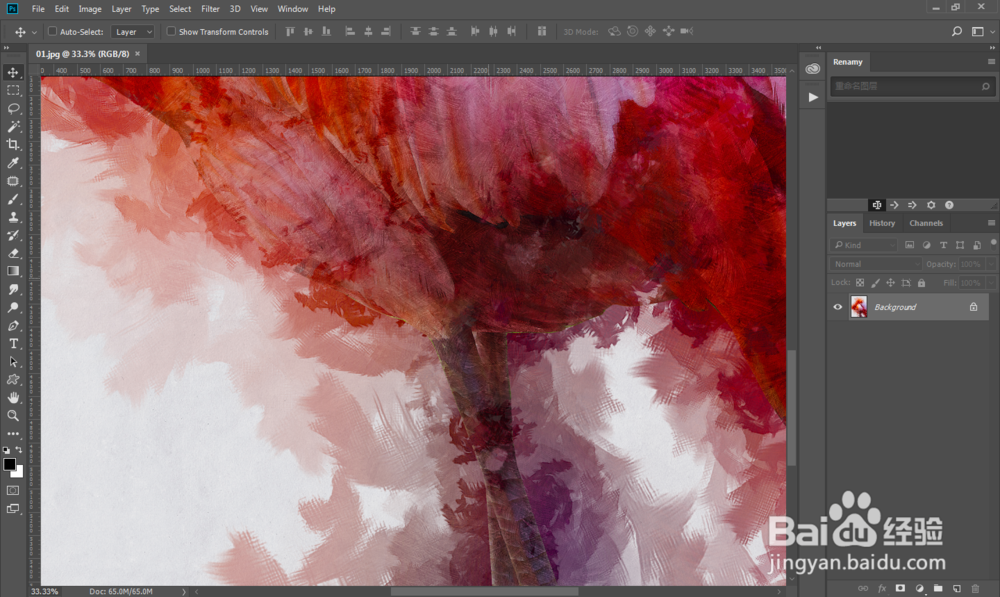This screenshot has width=1000, height=597.
Task: Open the Move tool preset picker arrow
Action: [34, 32]
